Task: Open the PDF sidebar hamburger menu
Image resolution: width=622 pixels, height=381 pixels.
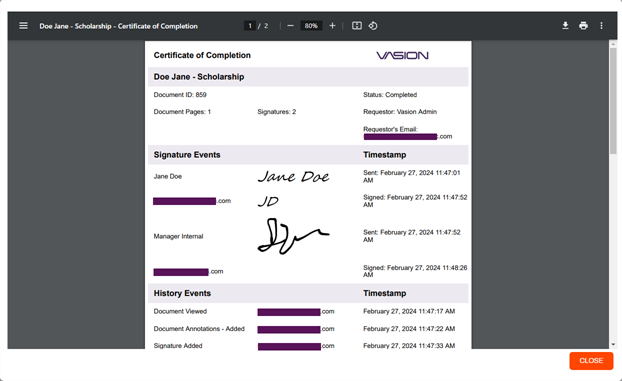Action: [23, 26]
